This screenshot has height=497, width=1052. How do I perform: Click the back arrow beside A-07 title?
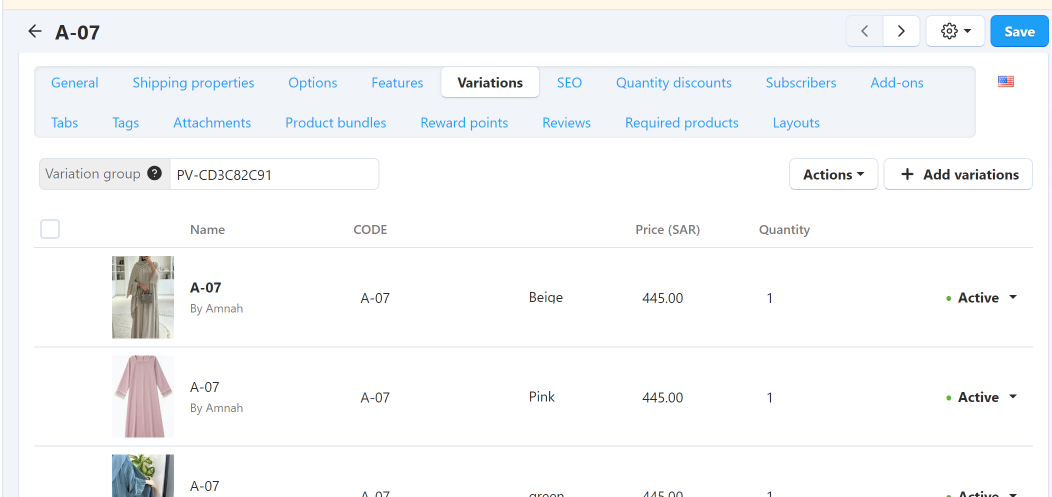pyautogui.click(x=35, y=31)
